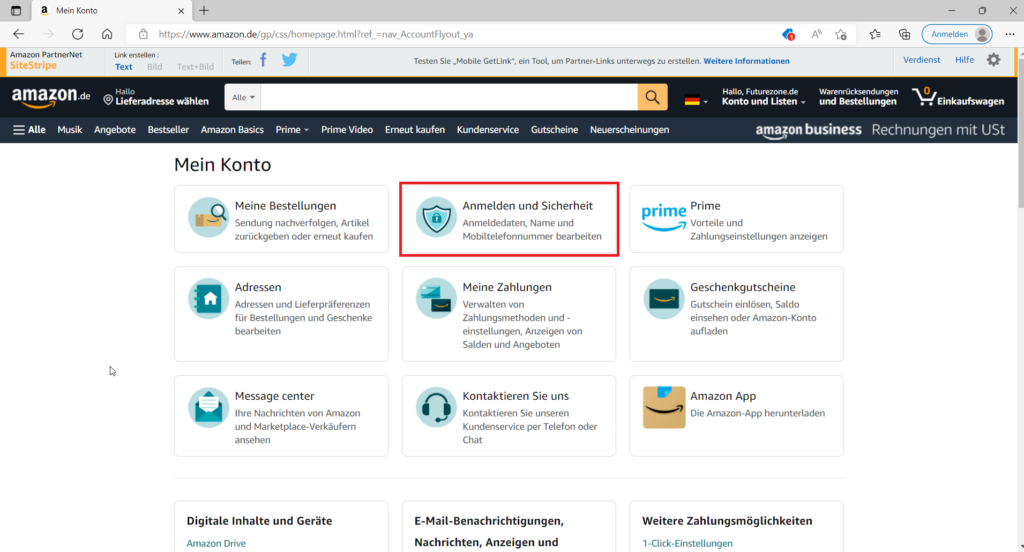Open the Prime logo card icon
1024x552 pixels.
[664, 217]
